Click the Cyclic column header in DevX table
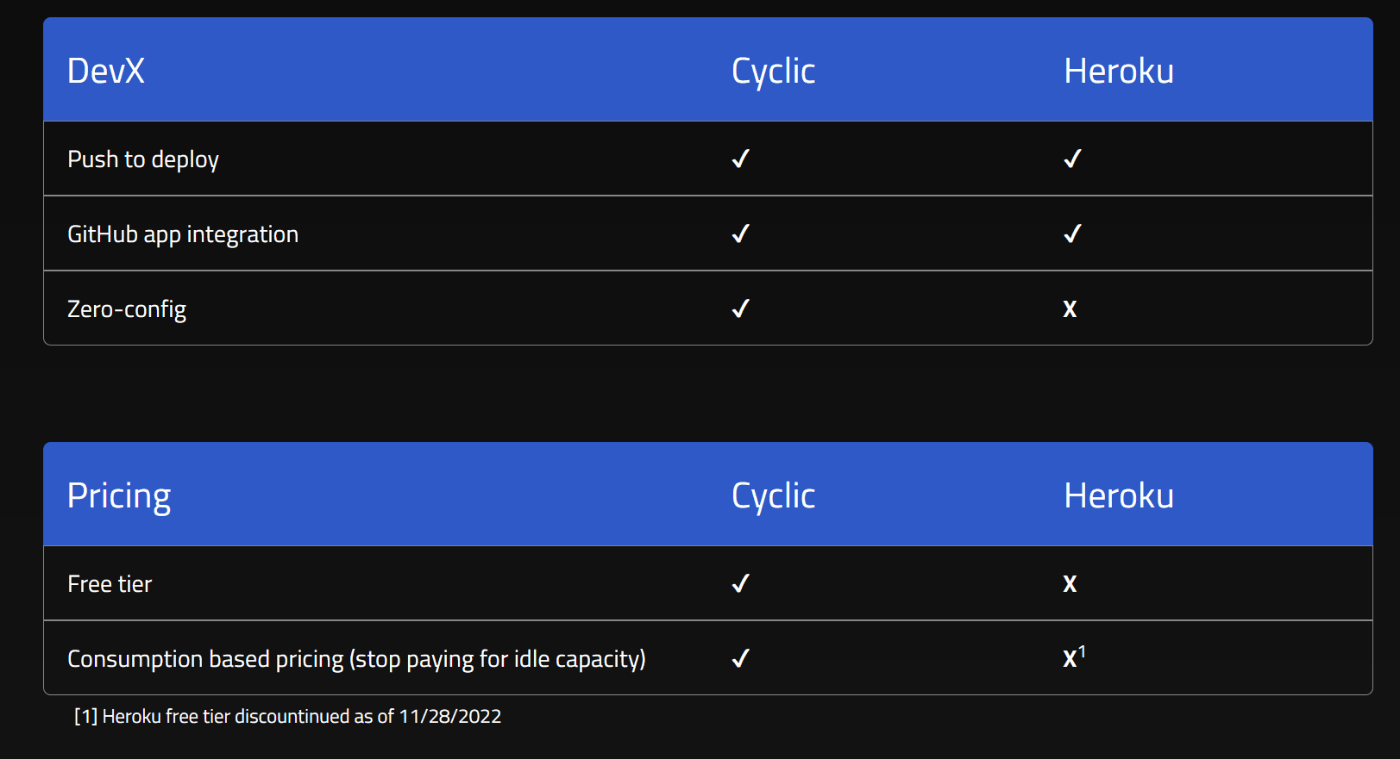Screen dimensions: 1400x759 [x=774, y=71]
